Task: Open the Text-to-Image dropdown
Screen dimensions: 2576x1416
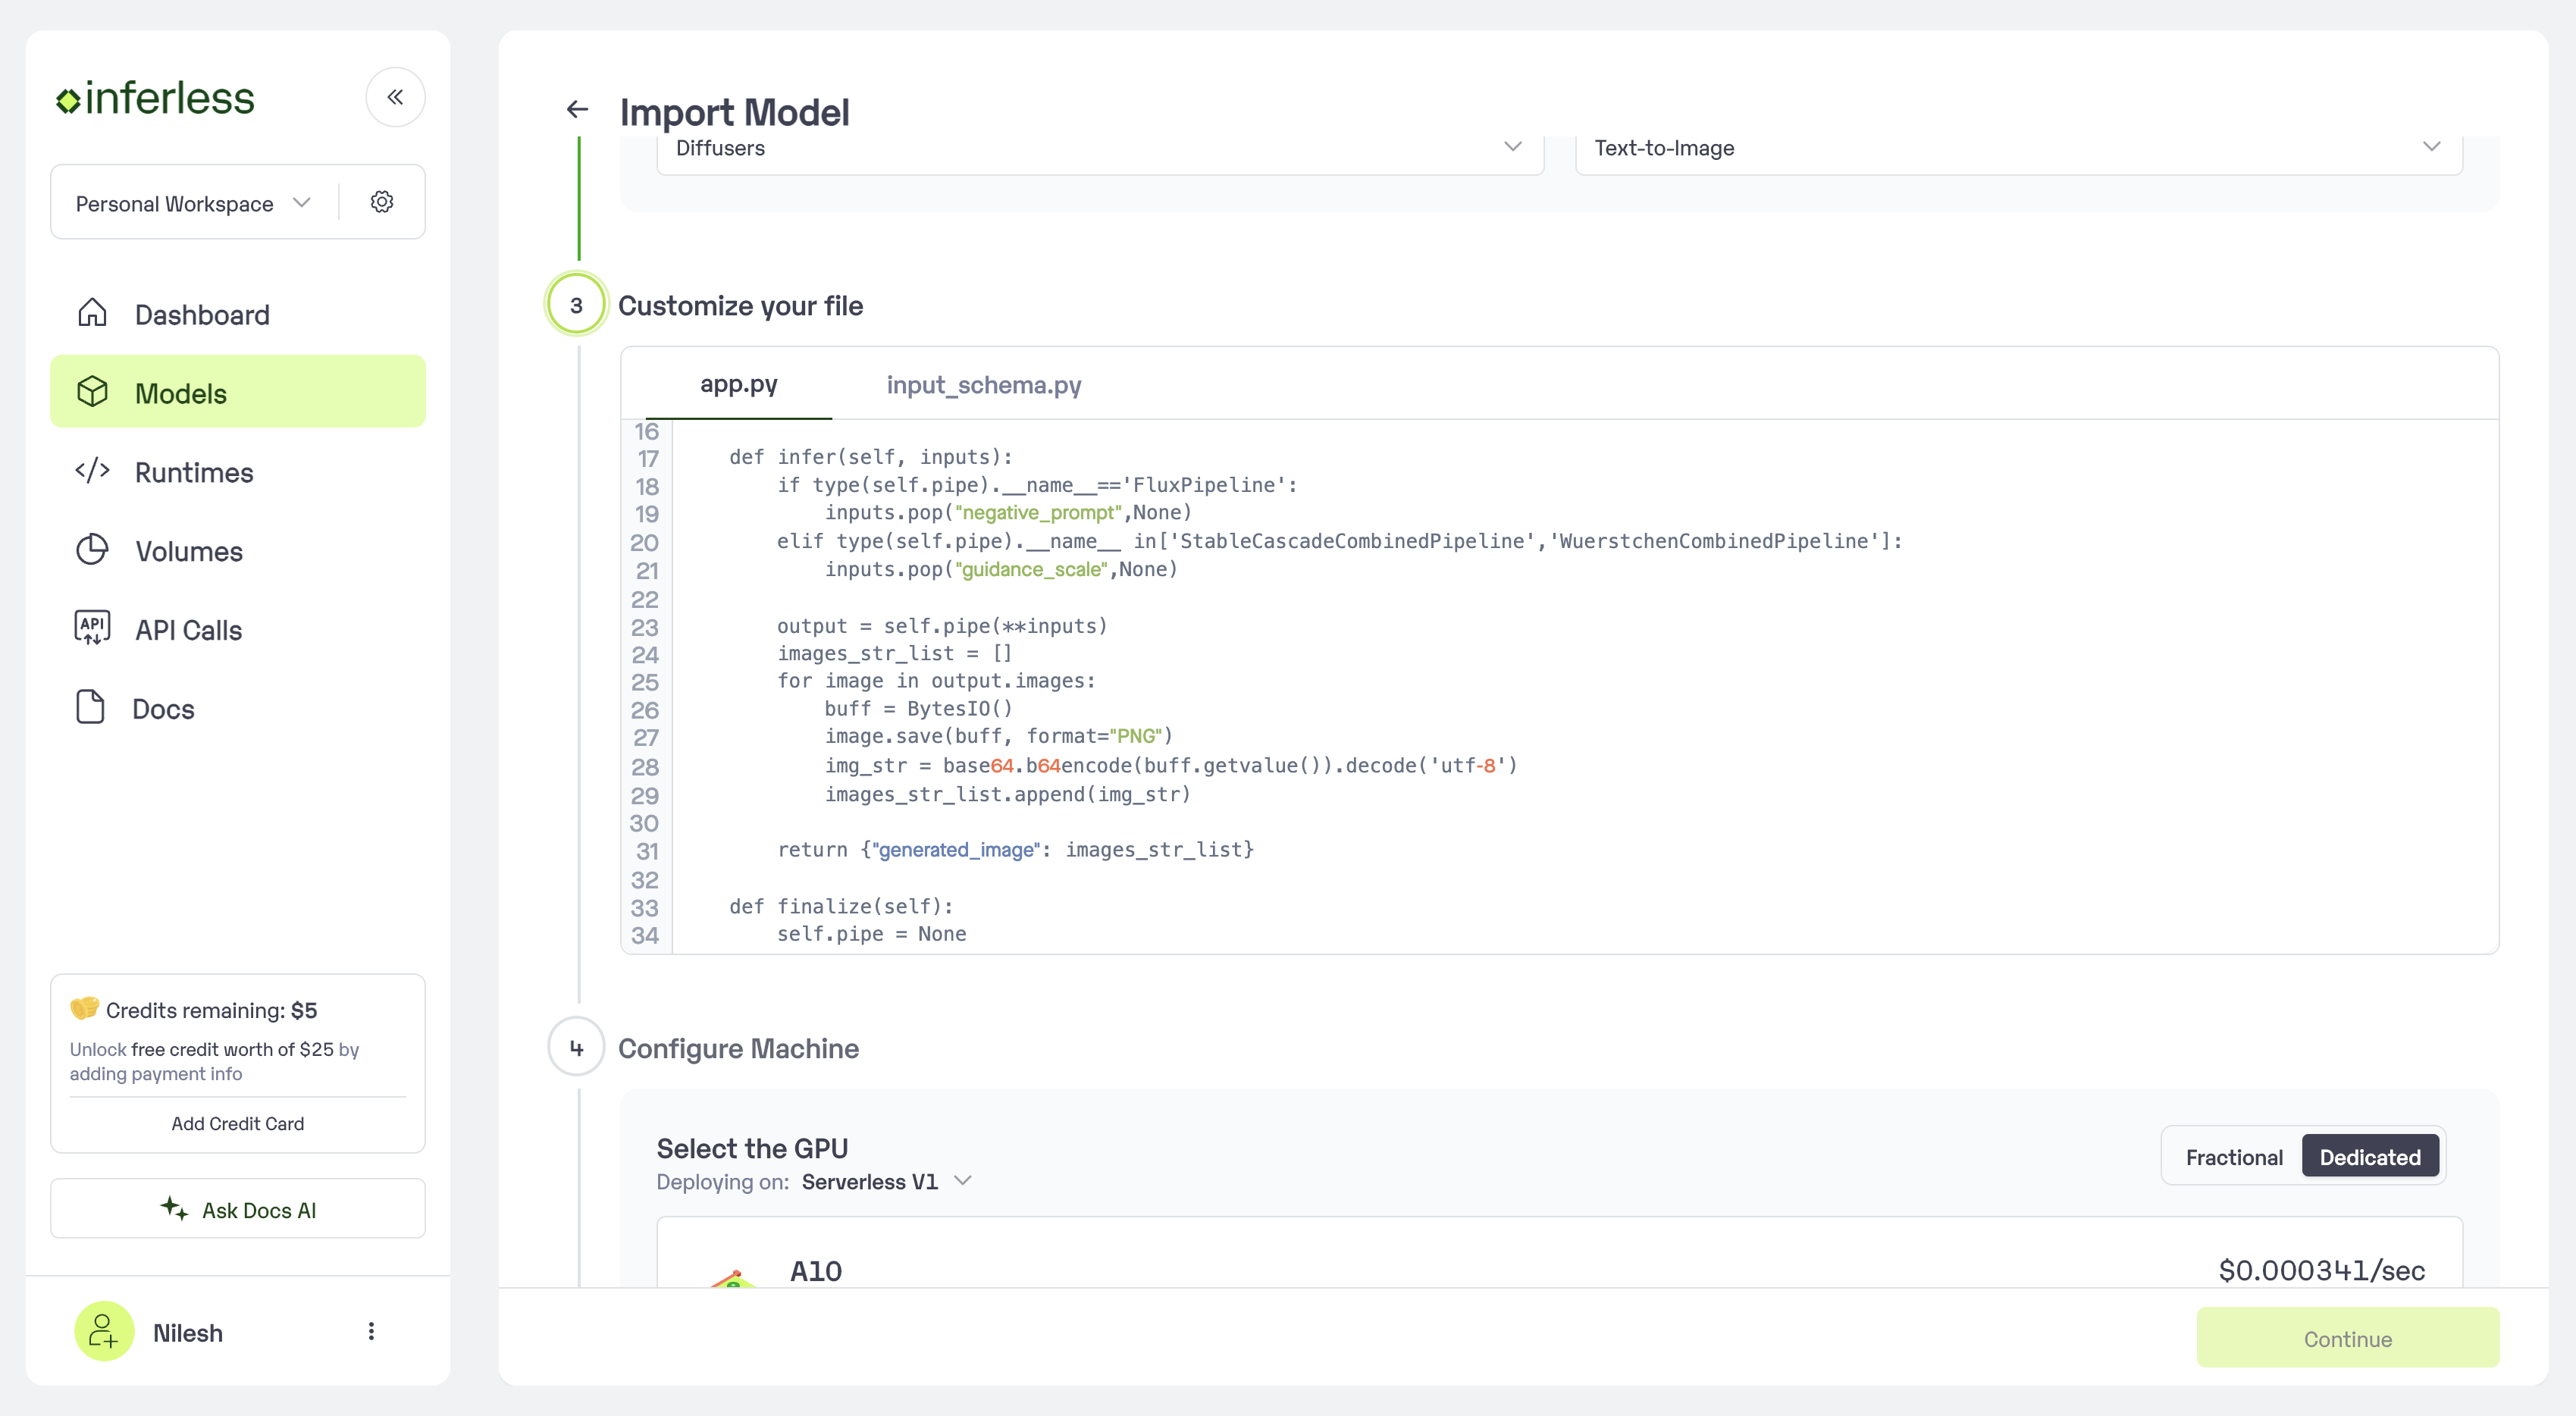Action: [x=2017, y=148]
